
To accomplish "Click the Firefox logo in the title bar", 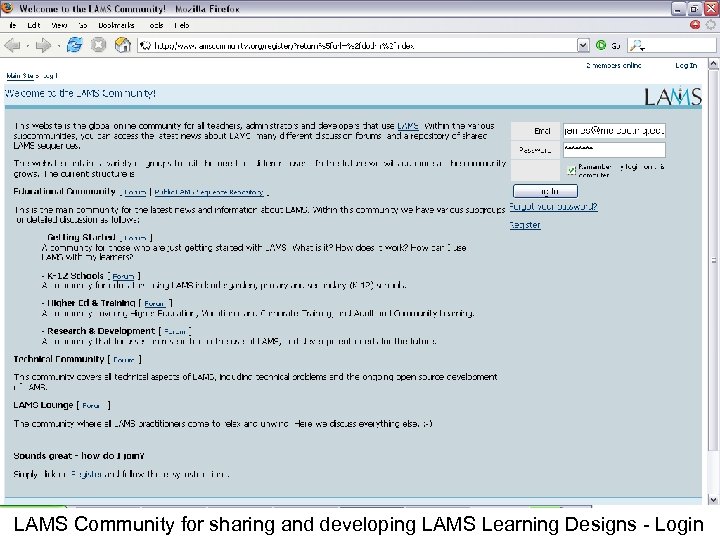I will click(7, 8).
